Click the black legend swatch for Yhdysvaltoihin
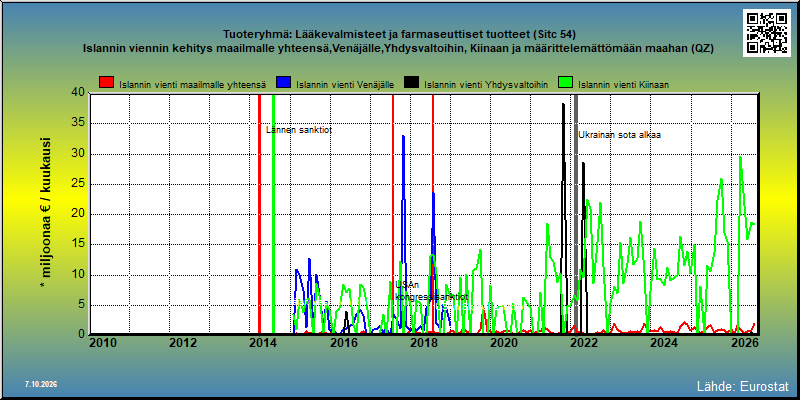The width and height of the screenshot is (800, 400). click(x=412, y=83)
